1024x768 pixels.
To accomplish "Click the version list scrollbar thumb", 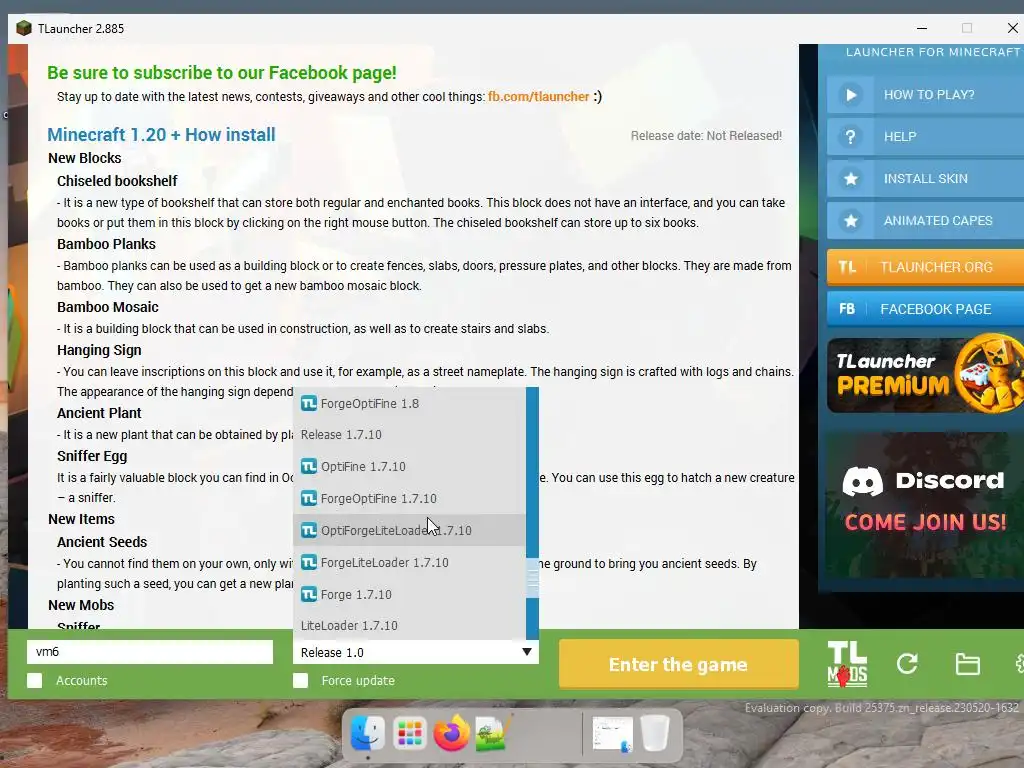I will point(532,578).
